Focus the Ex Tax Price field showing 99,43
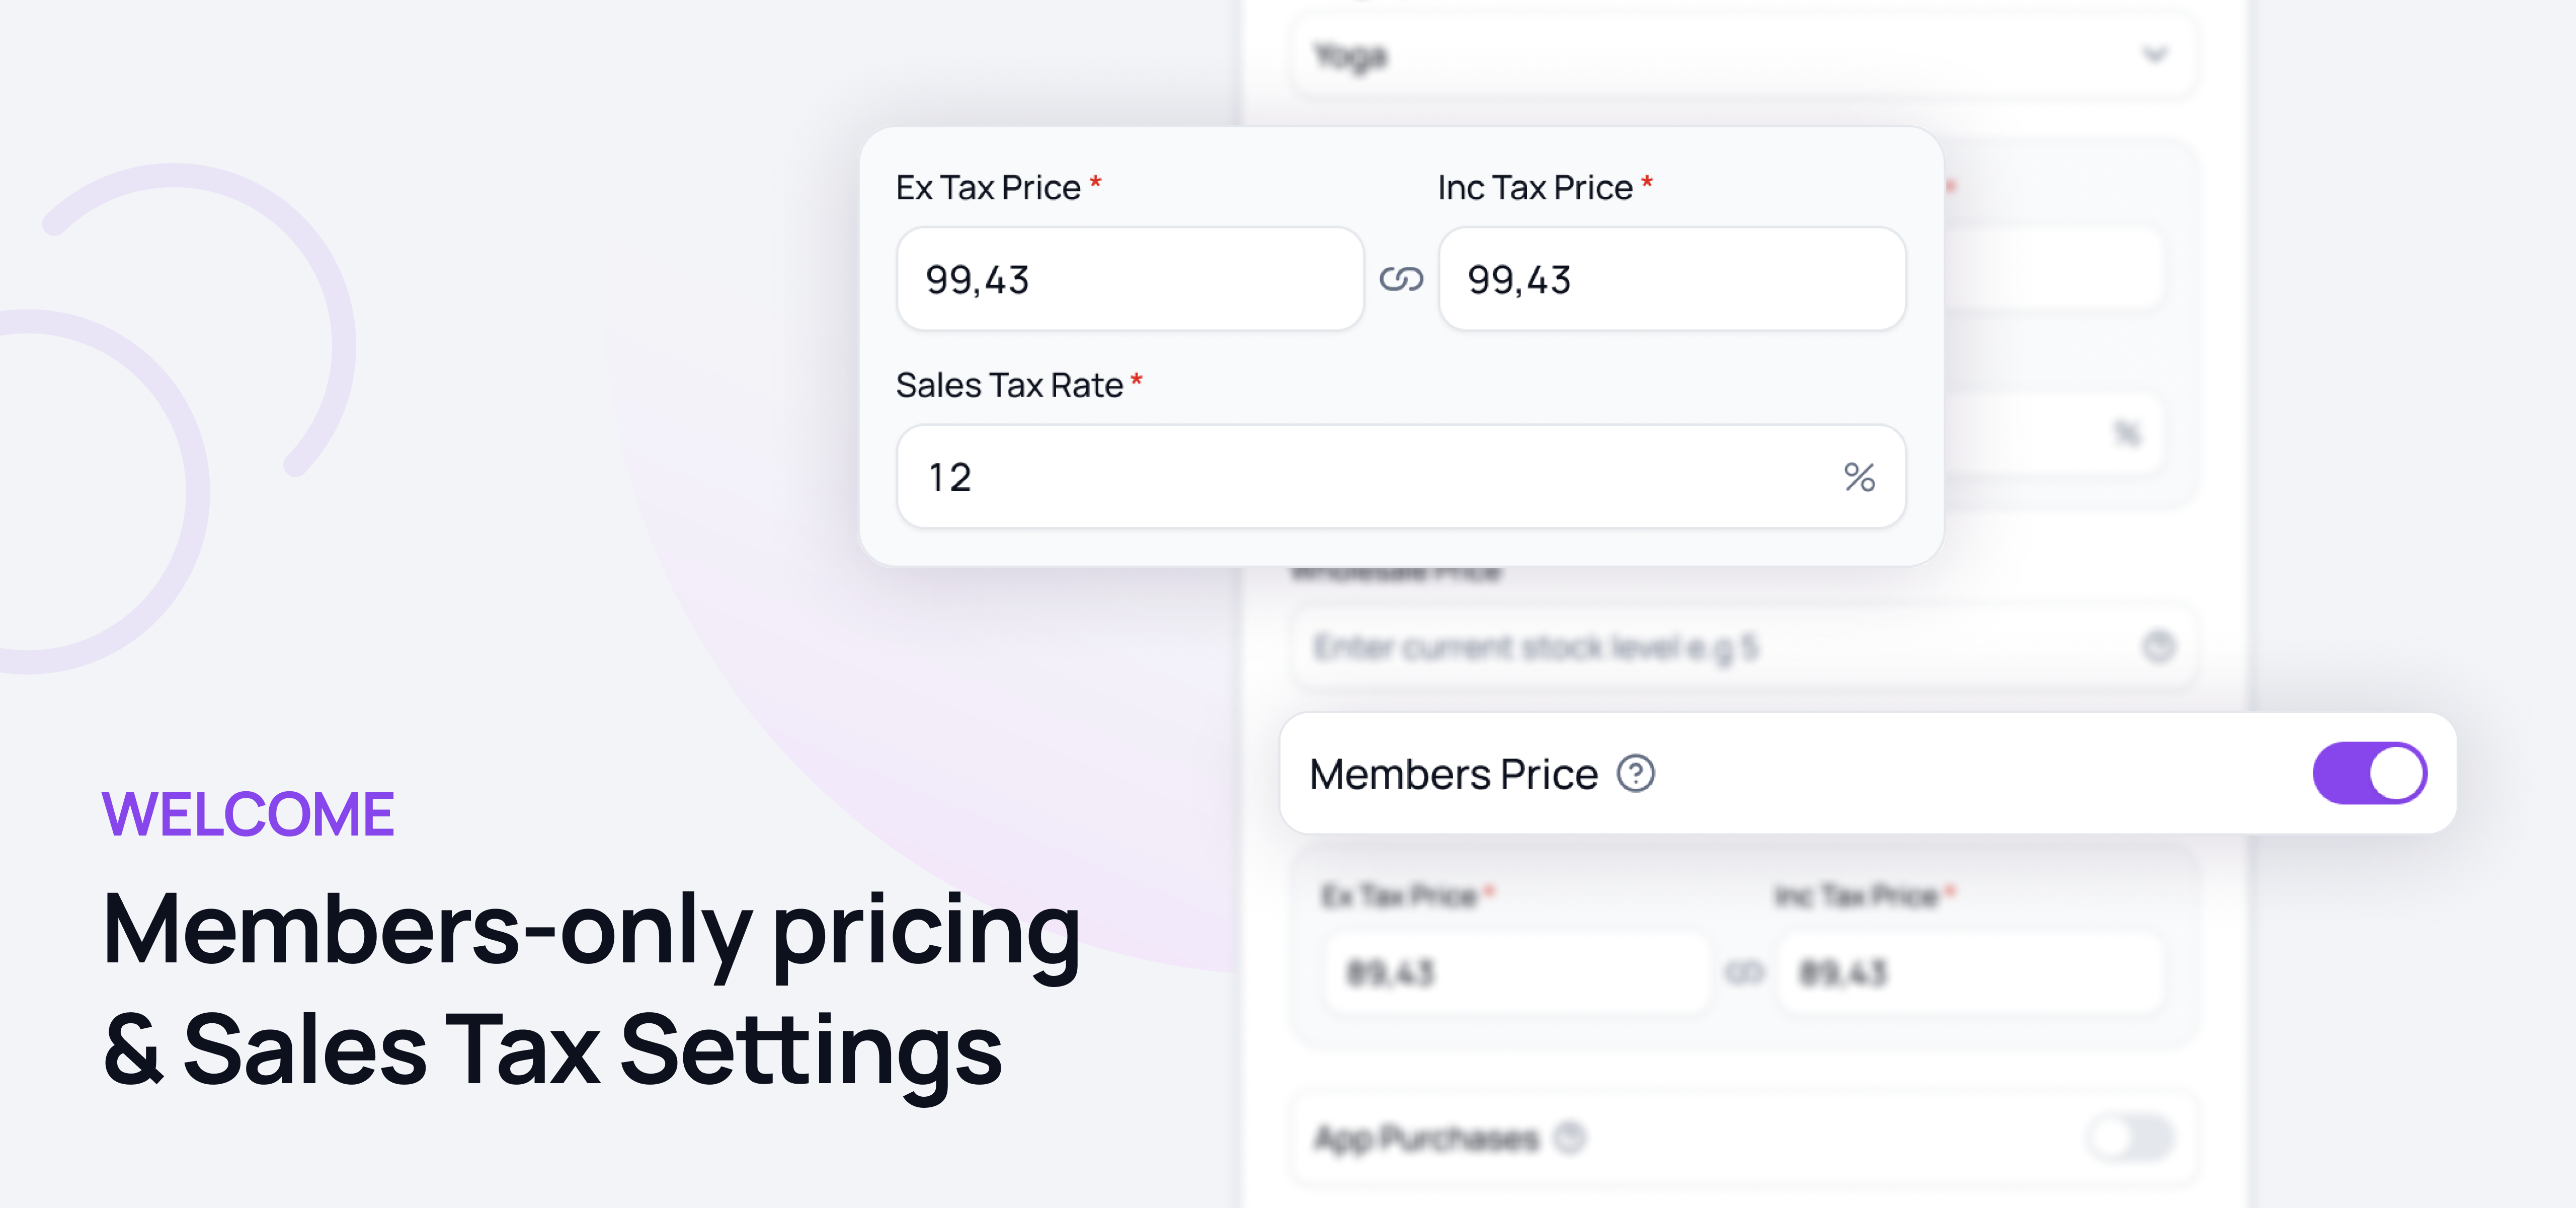 (x=1129, y=279)
